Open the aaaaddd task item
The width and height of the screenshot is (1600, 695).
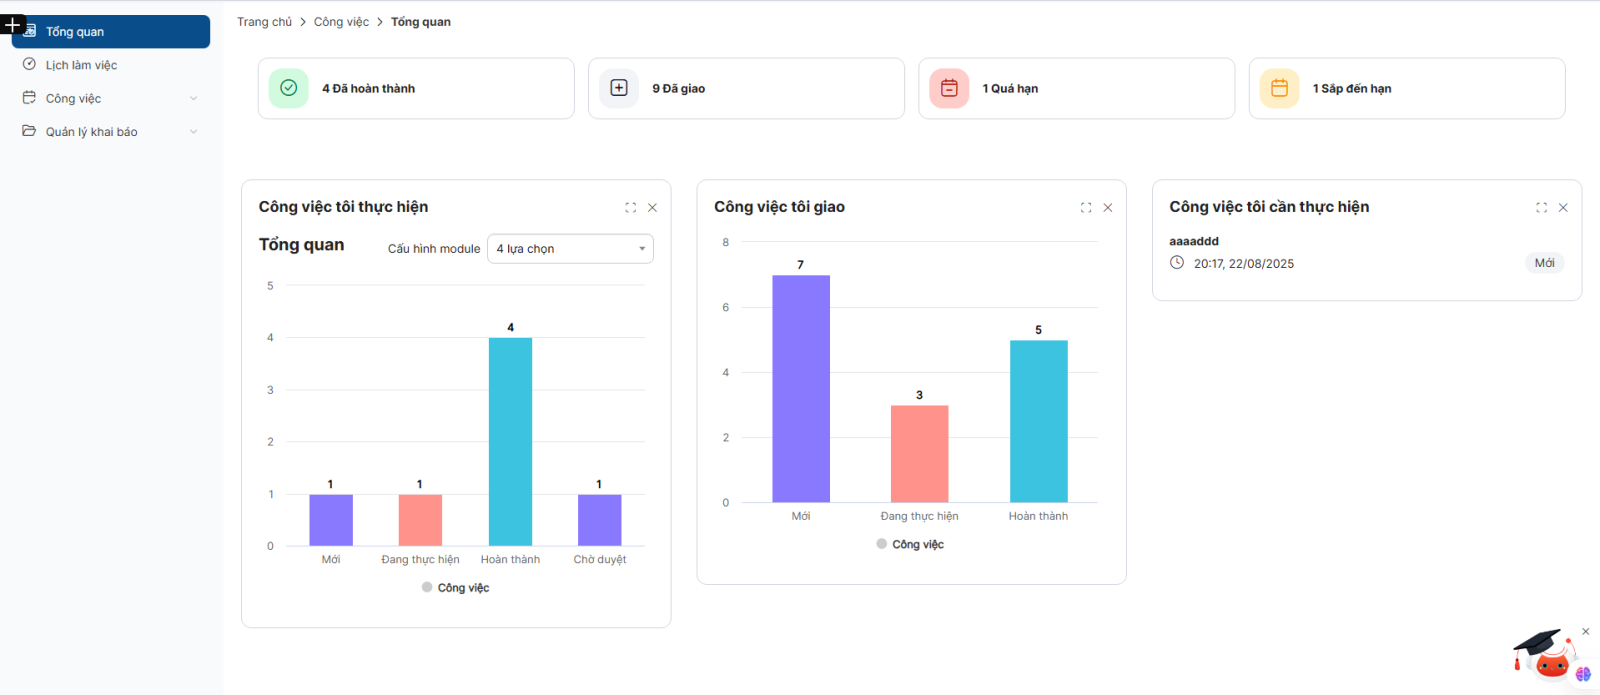(x=1194, y=241)
